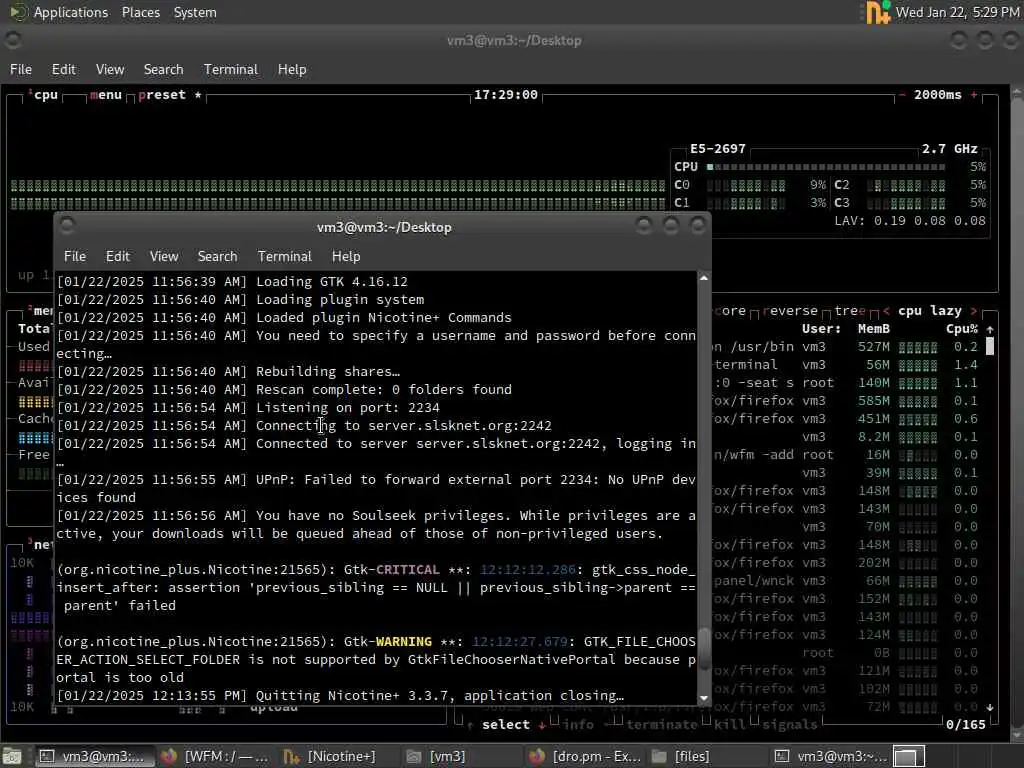The height and width of the screenshot is (768, 1024).
Task: Click scroll-up arrow of front terminal scrollbar
Action: pos(704,278)
